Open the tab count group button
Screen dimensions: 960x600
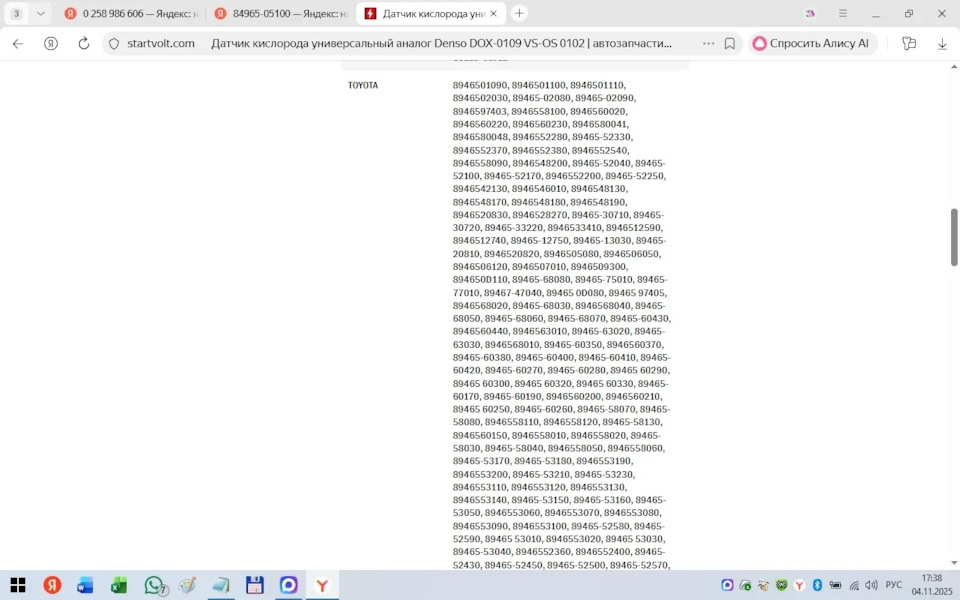click(17, 13)
